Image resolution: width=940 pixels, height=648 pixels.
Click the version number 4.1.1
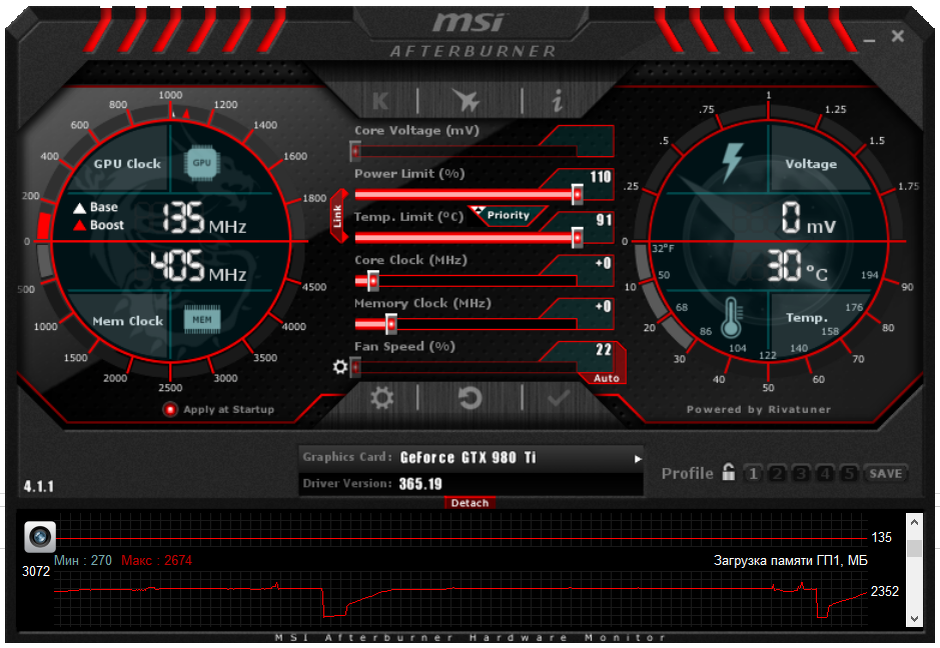(x=38, y=486)
